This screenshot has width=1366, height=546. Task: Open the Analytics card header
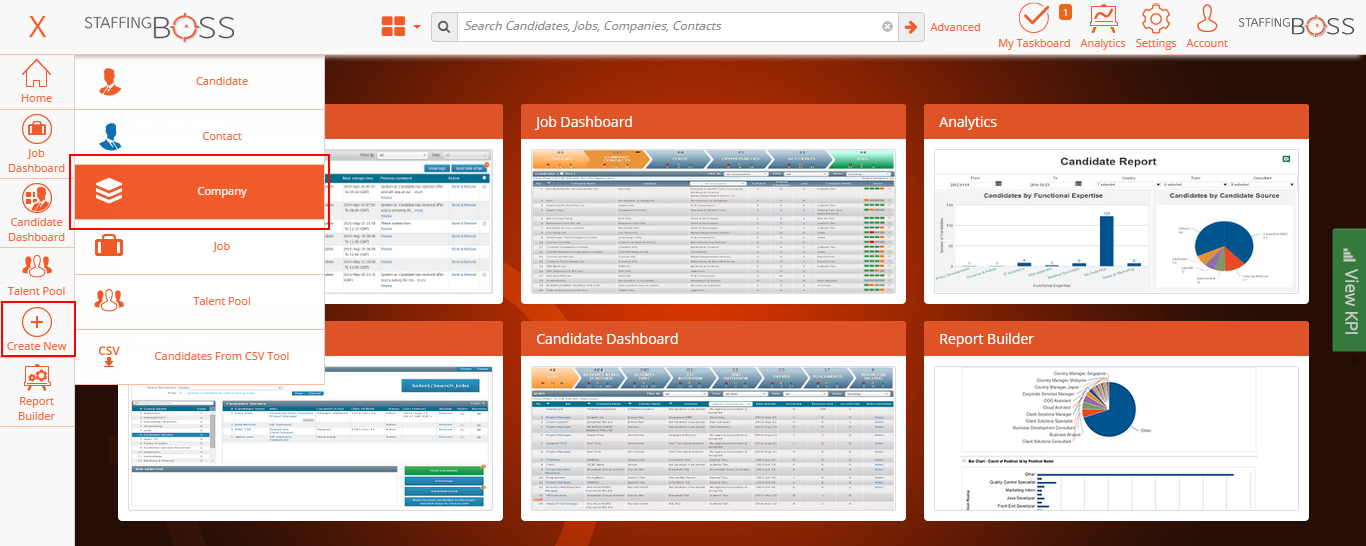coord(1116,122)
